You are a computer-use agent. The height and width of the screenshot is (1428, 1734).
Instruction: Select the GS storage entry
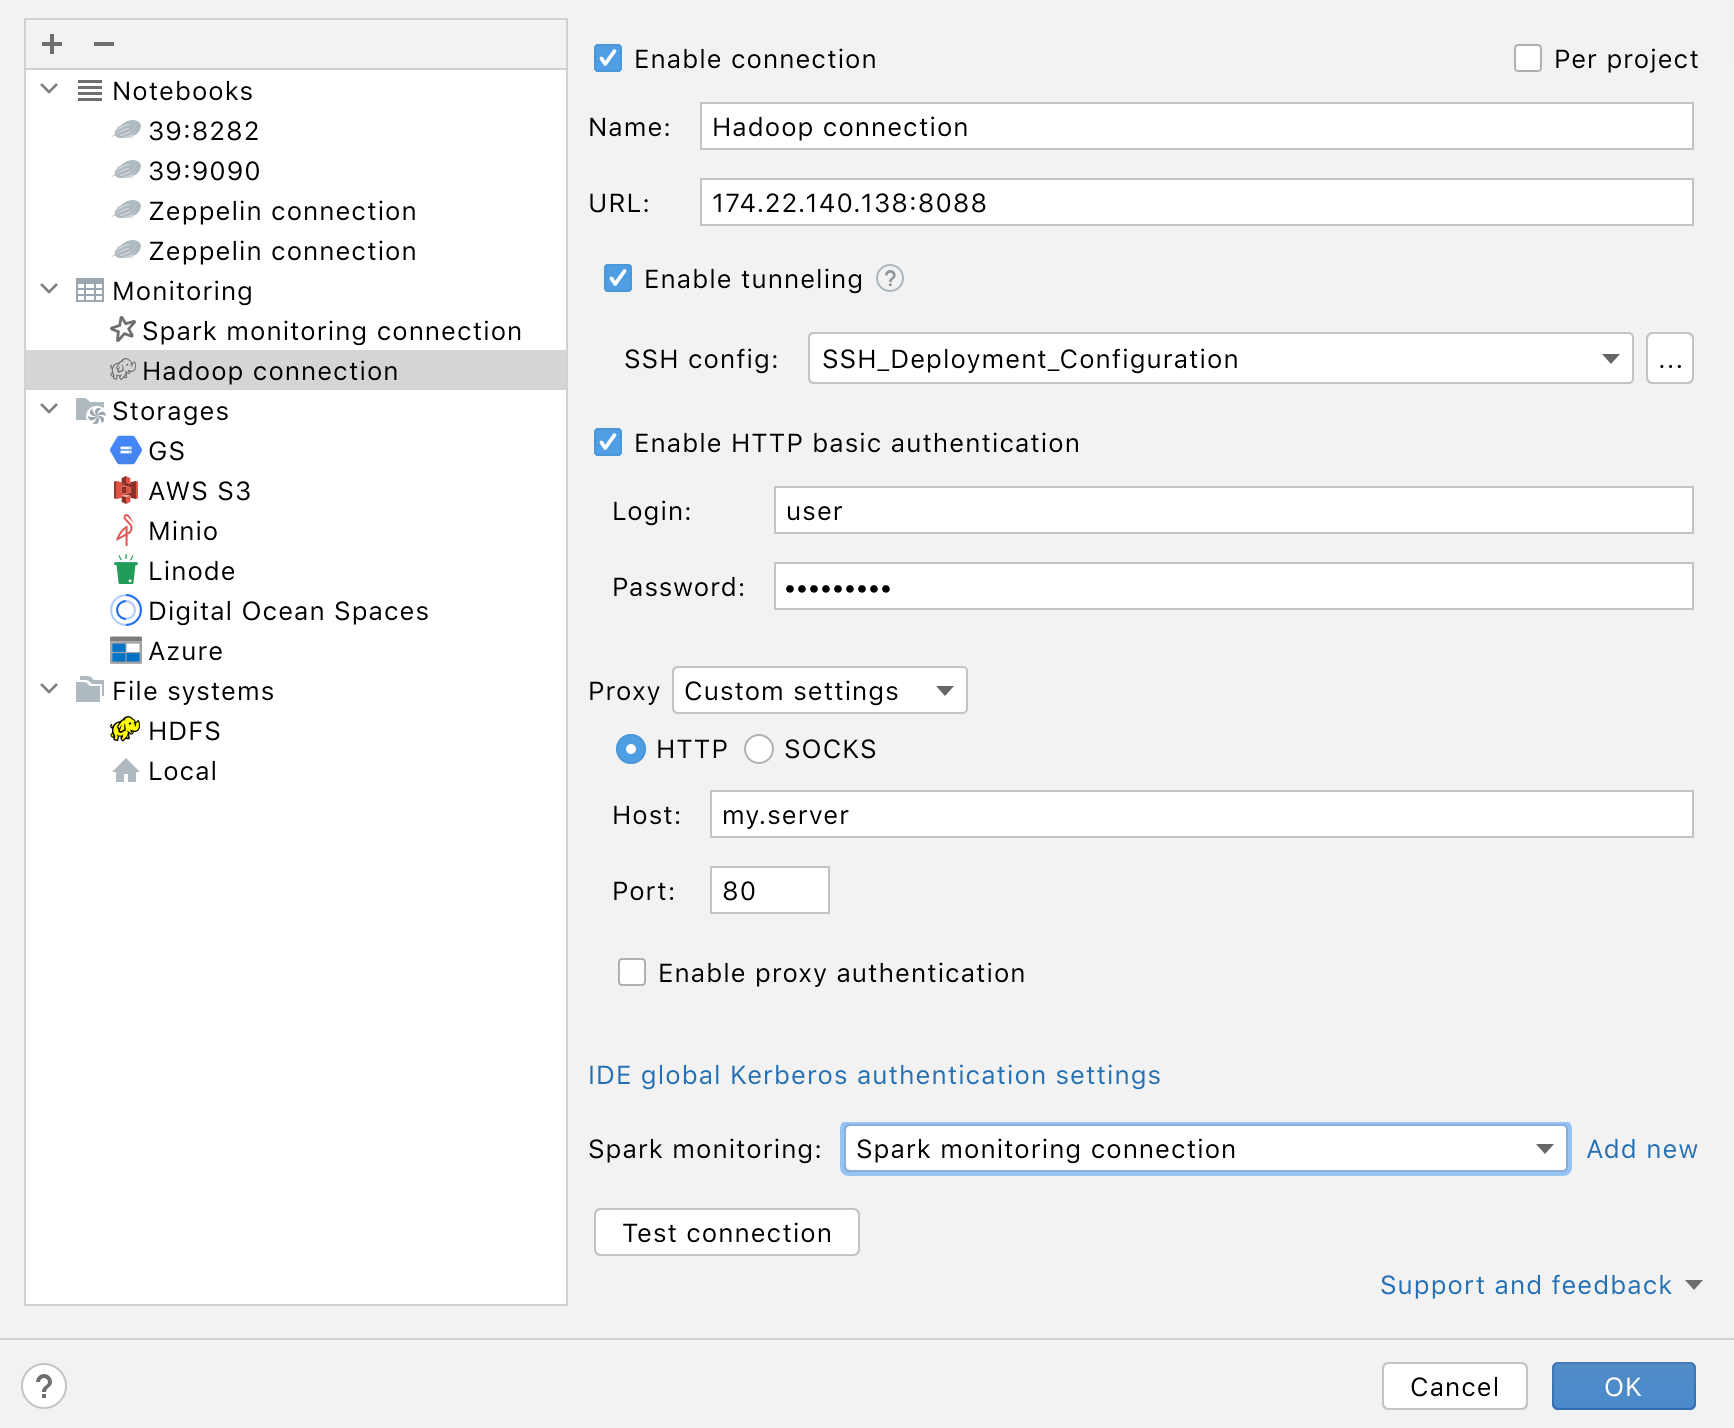pos(165,450)
